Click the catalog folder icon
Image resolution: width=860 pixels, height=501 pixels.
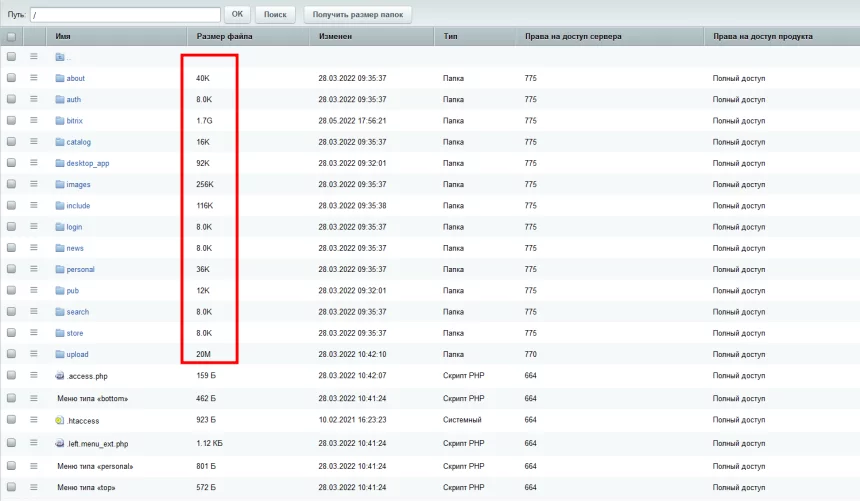click(x=60, y=143)
